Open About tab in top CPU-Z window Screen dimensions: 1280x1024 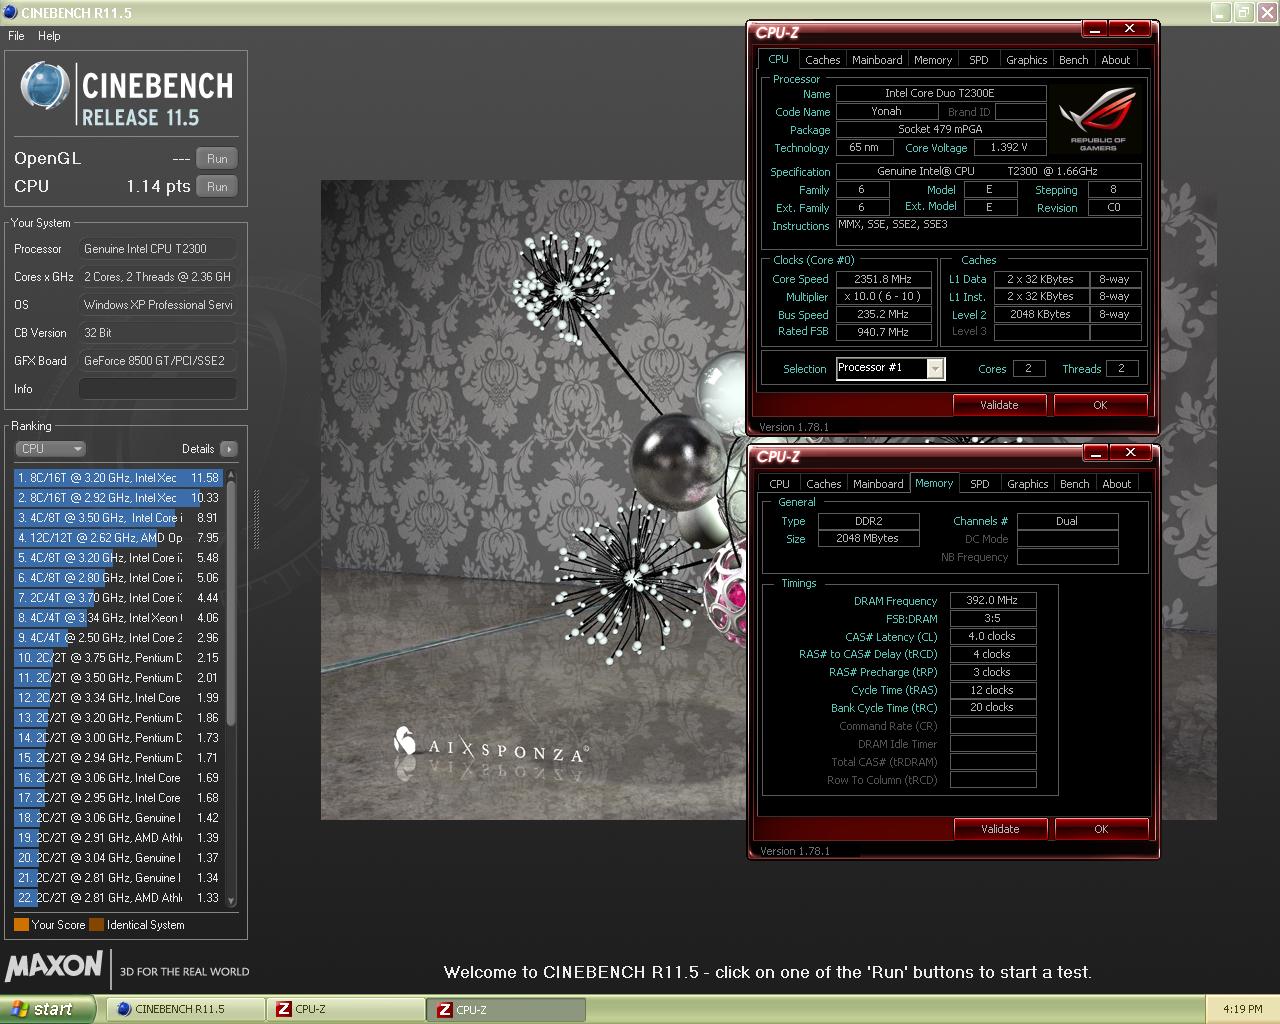1116,60
